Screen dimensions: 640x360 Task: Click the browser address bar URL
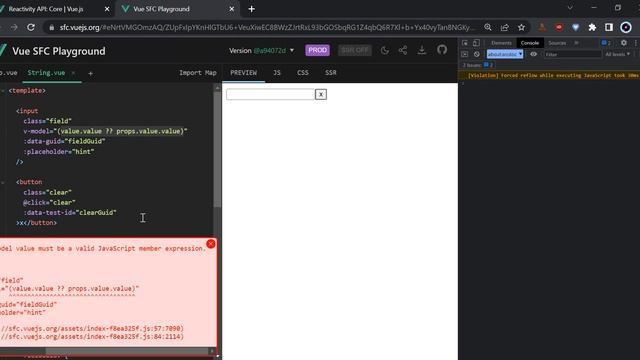(x=267, y=27)
